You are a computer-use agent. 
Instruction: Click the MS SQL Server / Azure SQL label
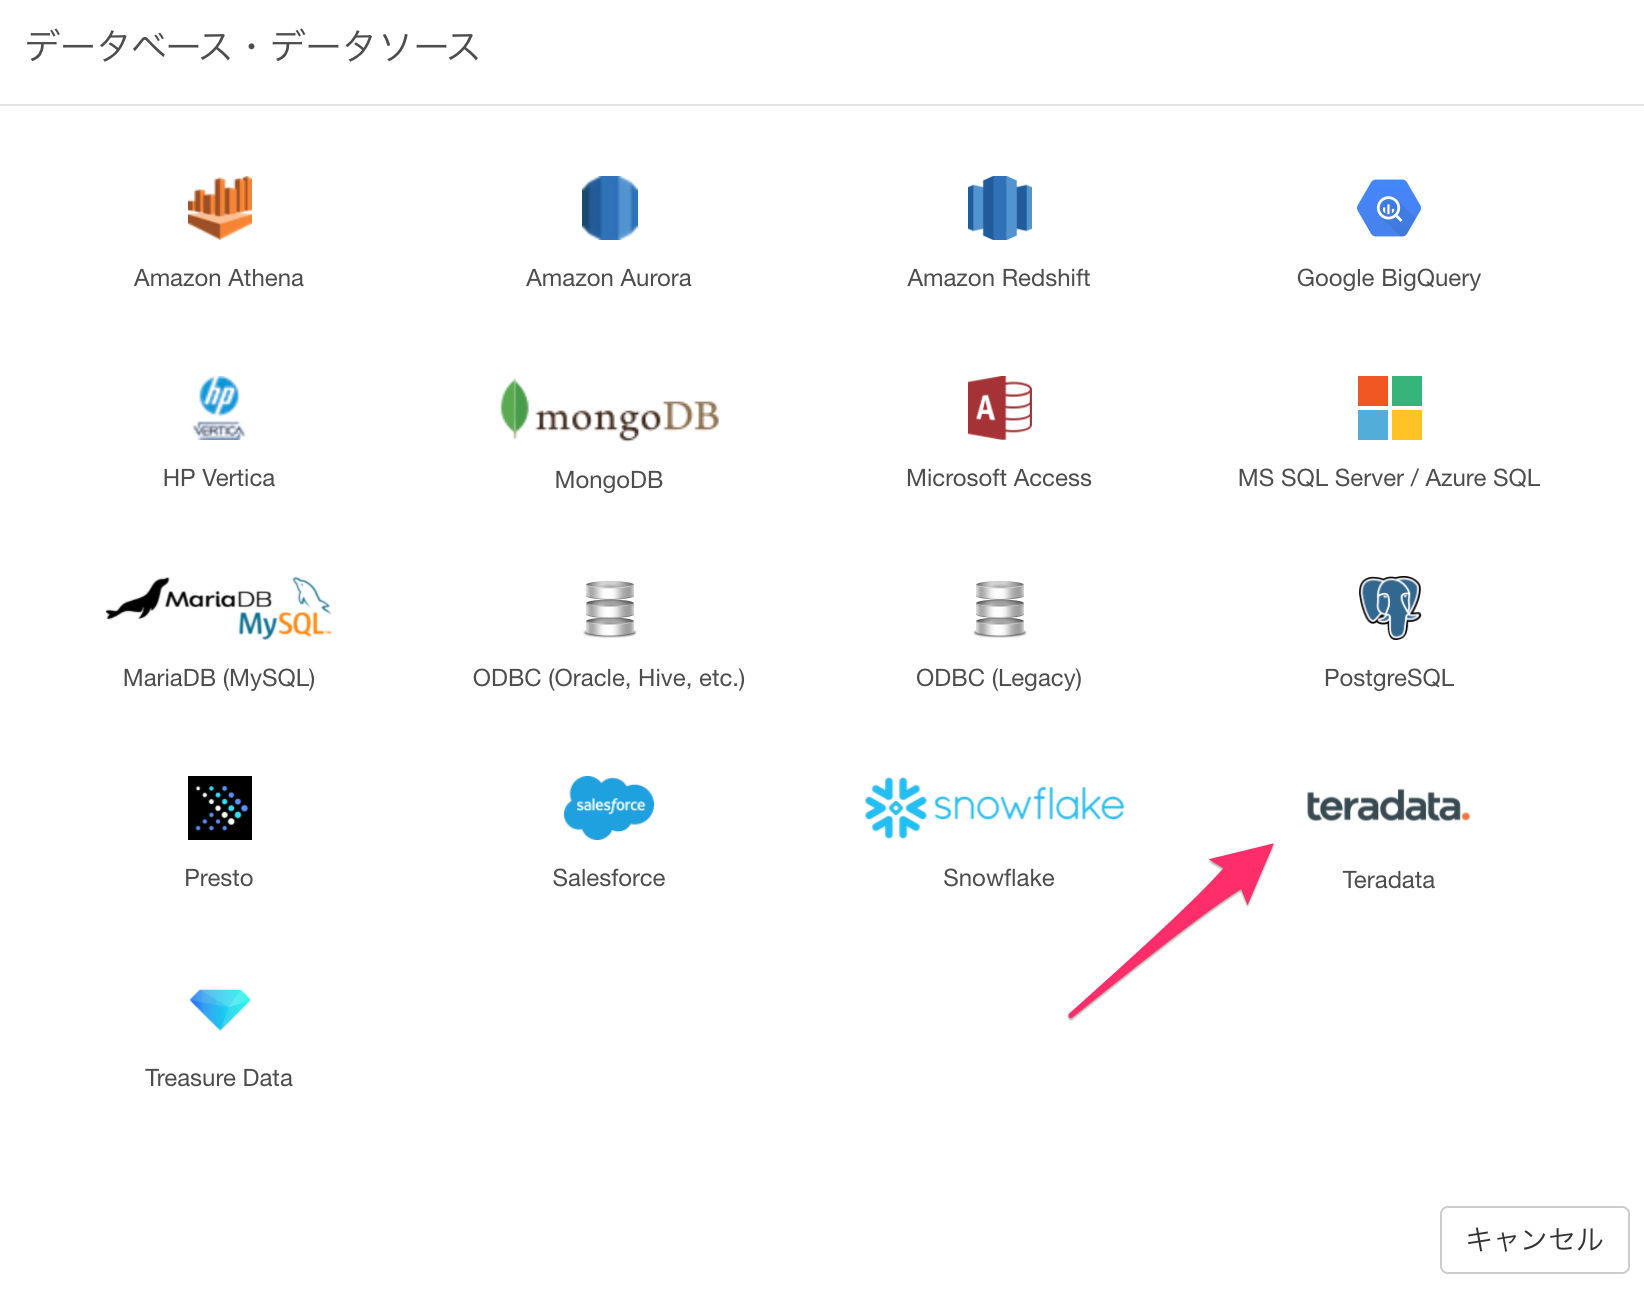click(x=1389, y=478)
